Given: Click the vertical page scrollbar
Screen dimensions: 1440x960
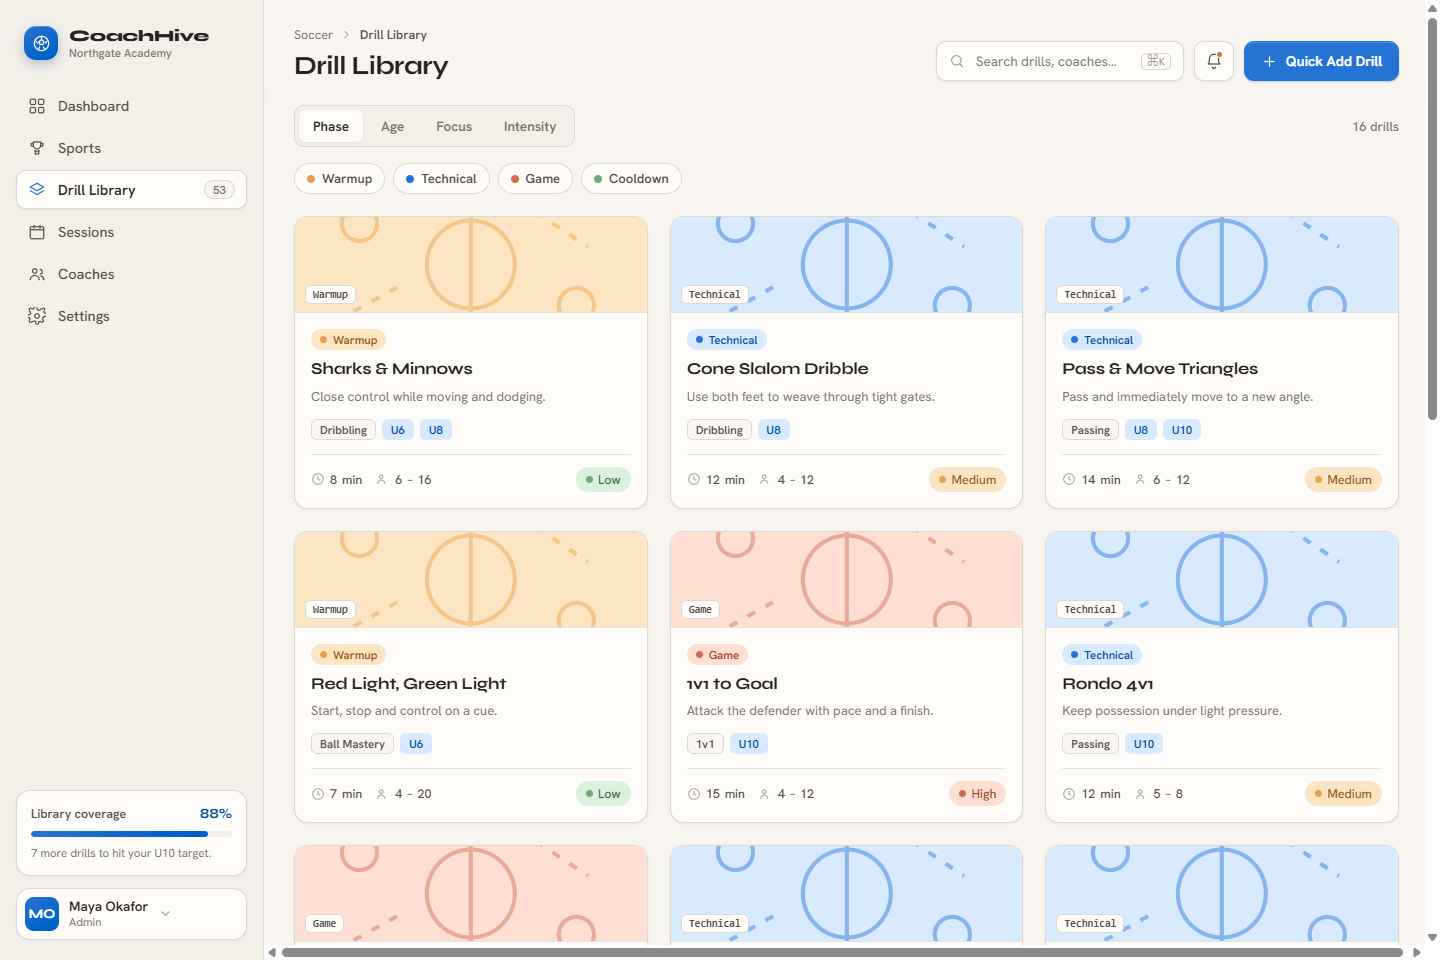Looking at the screenshot, I should click(x=1432, y=218).
